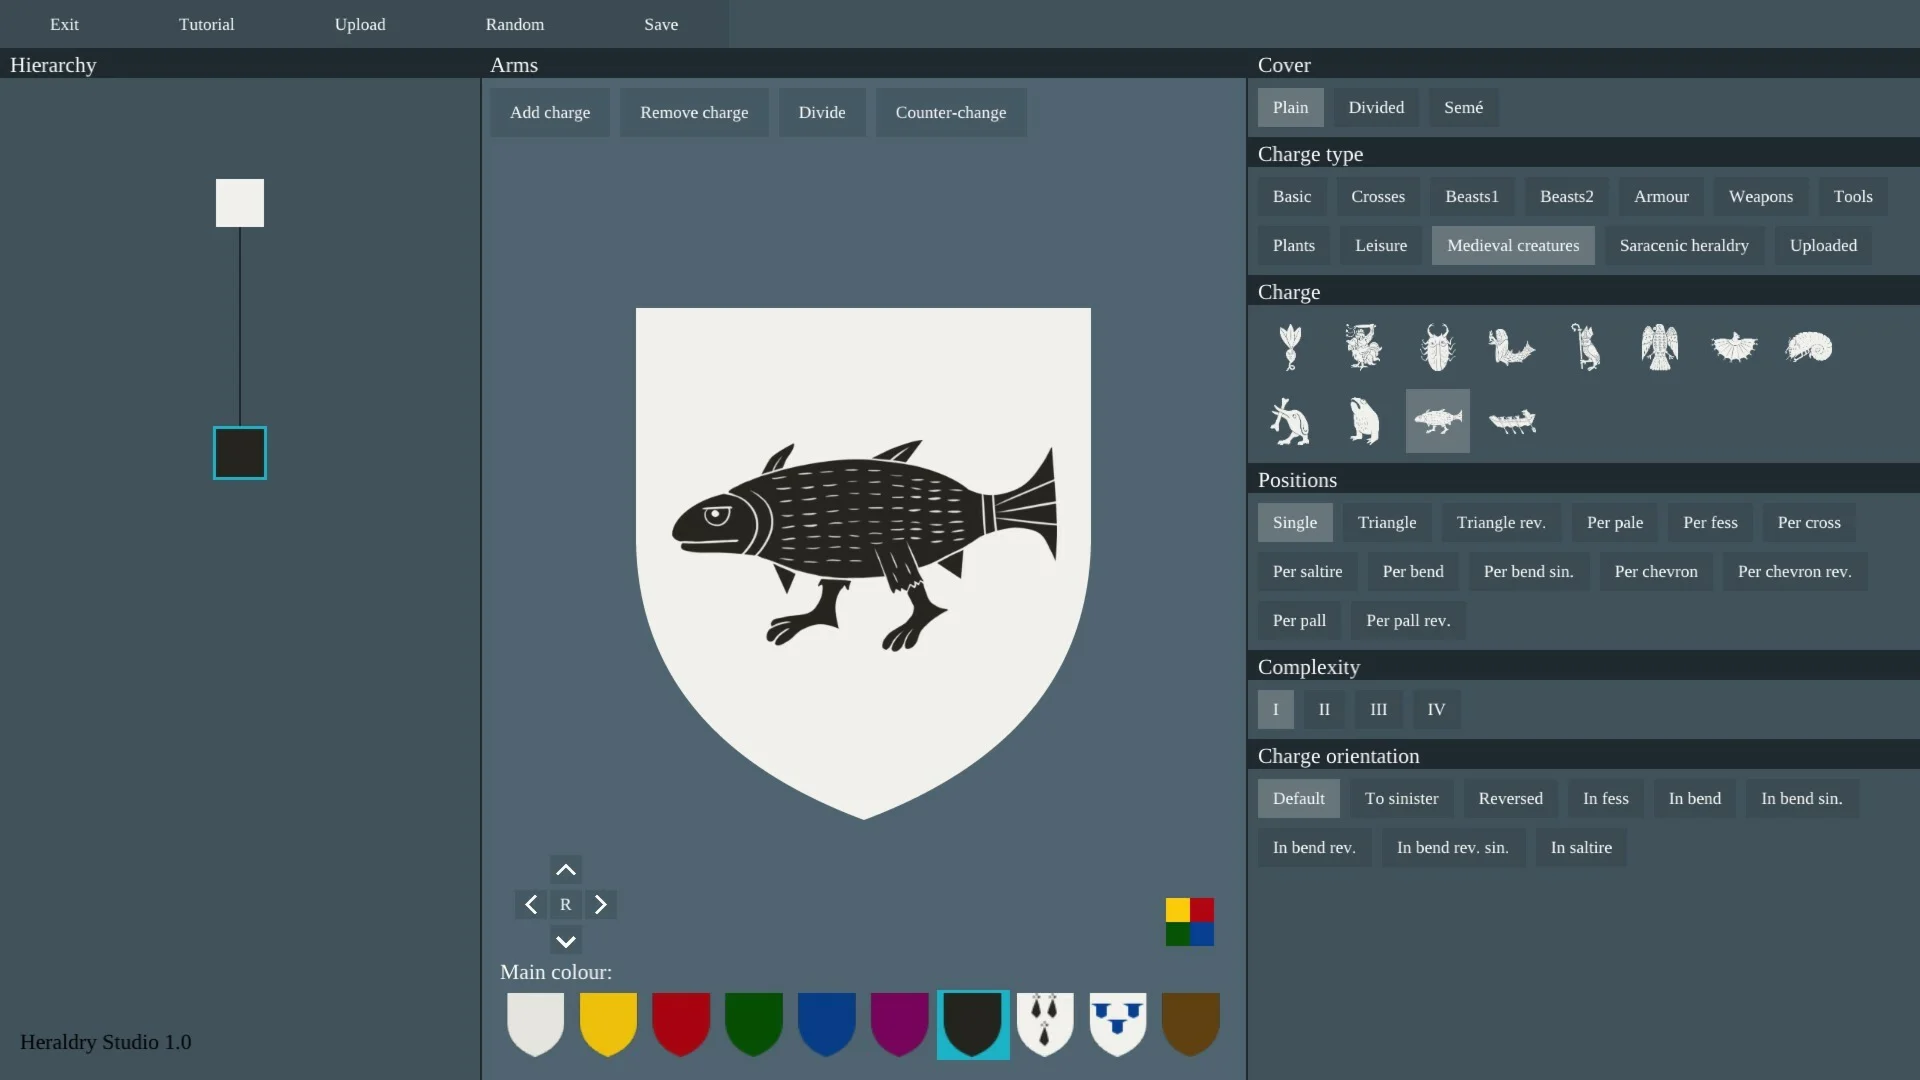Pick the red main colour shield

click(680, 1023)
